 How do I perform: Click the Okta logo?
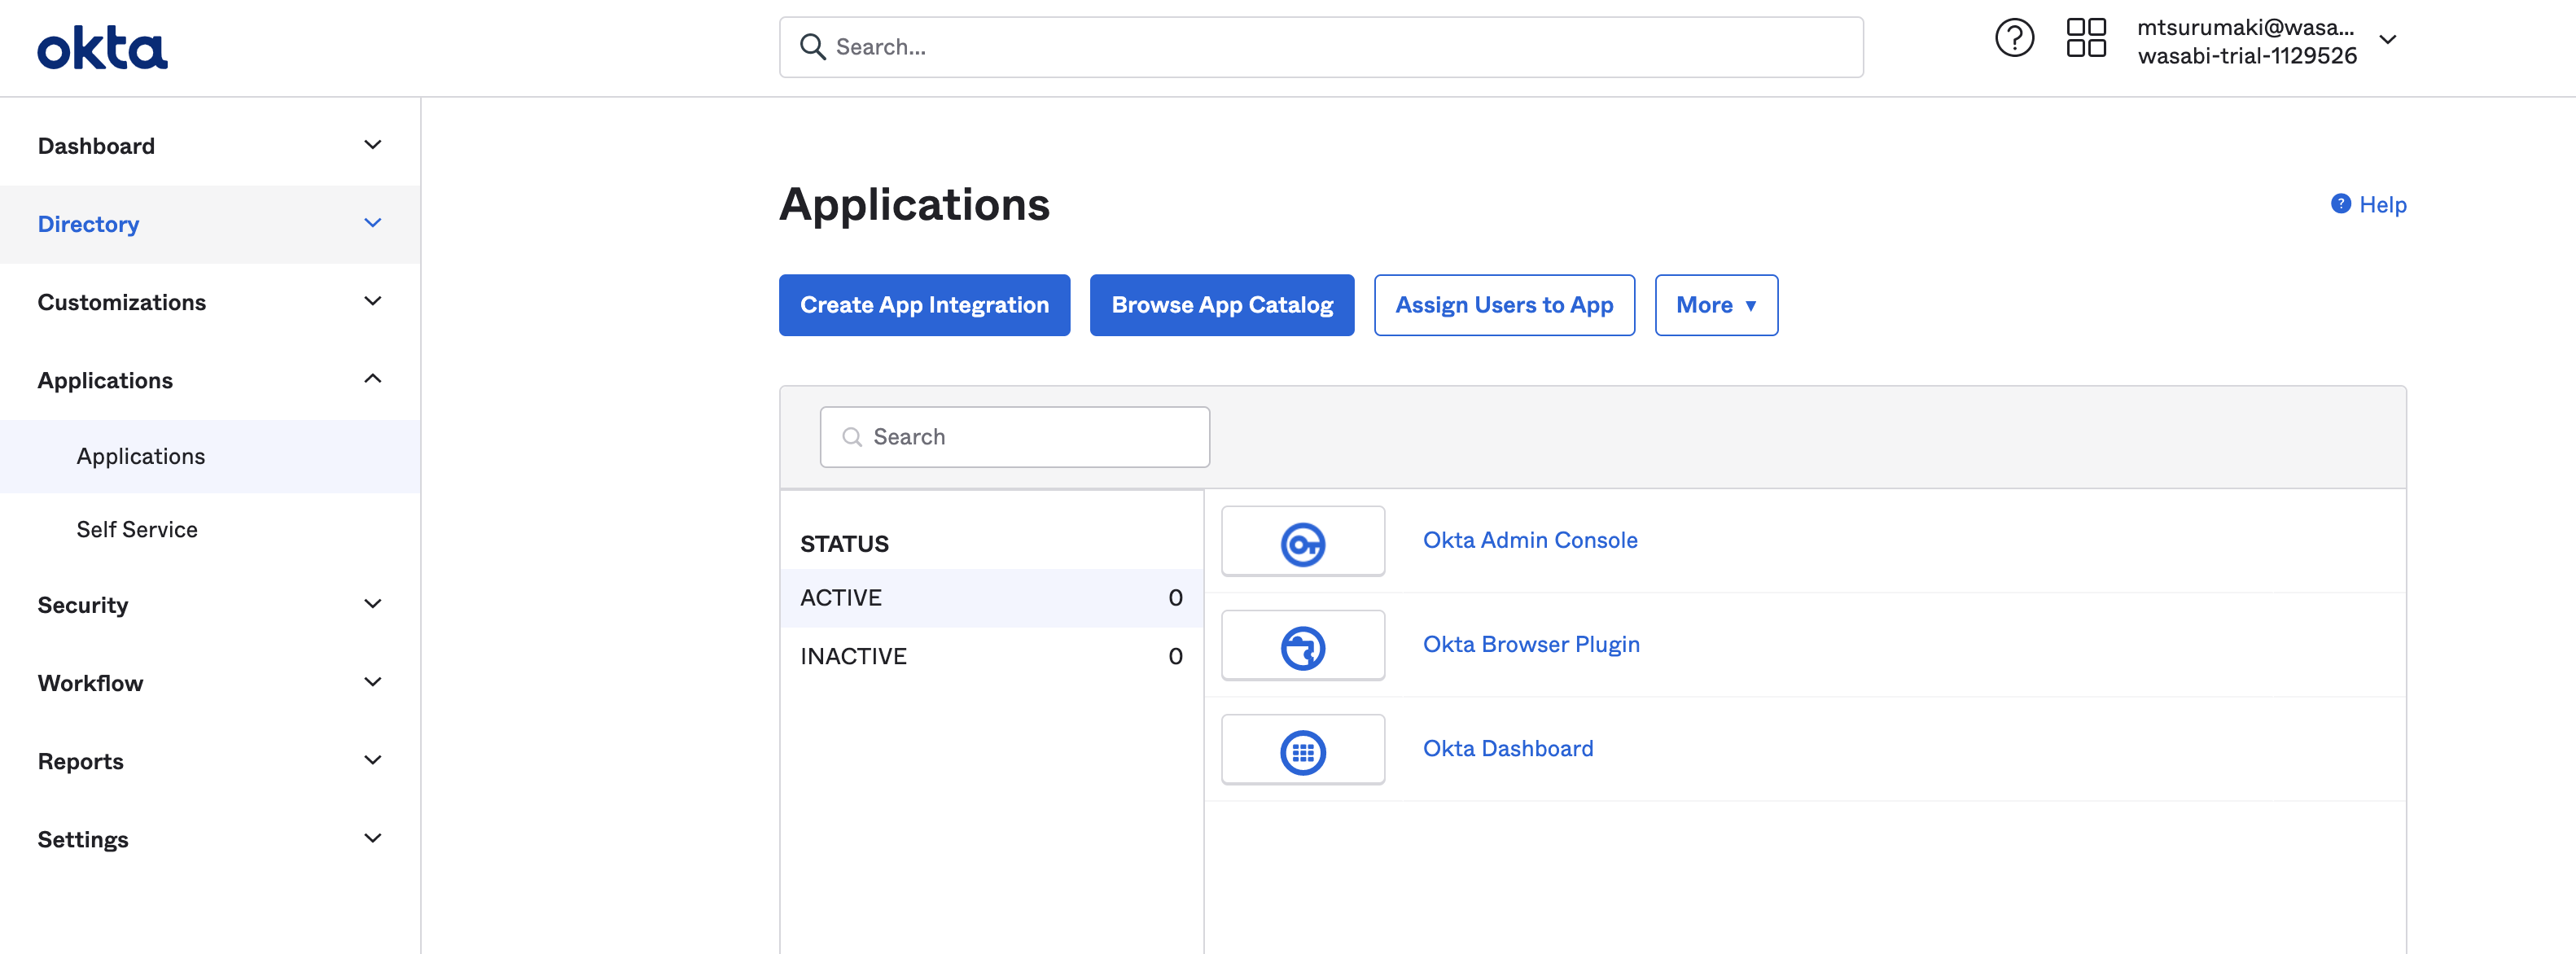click(102, 48)
